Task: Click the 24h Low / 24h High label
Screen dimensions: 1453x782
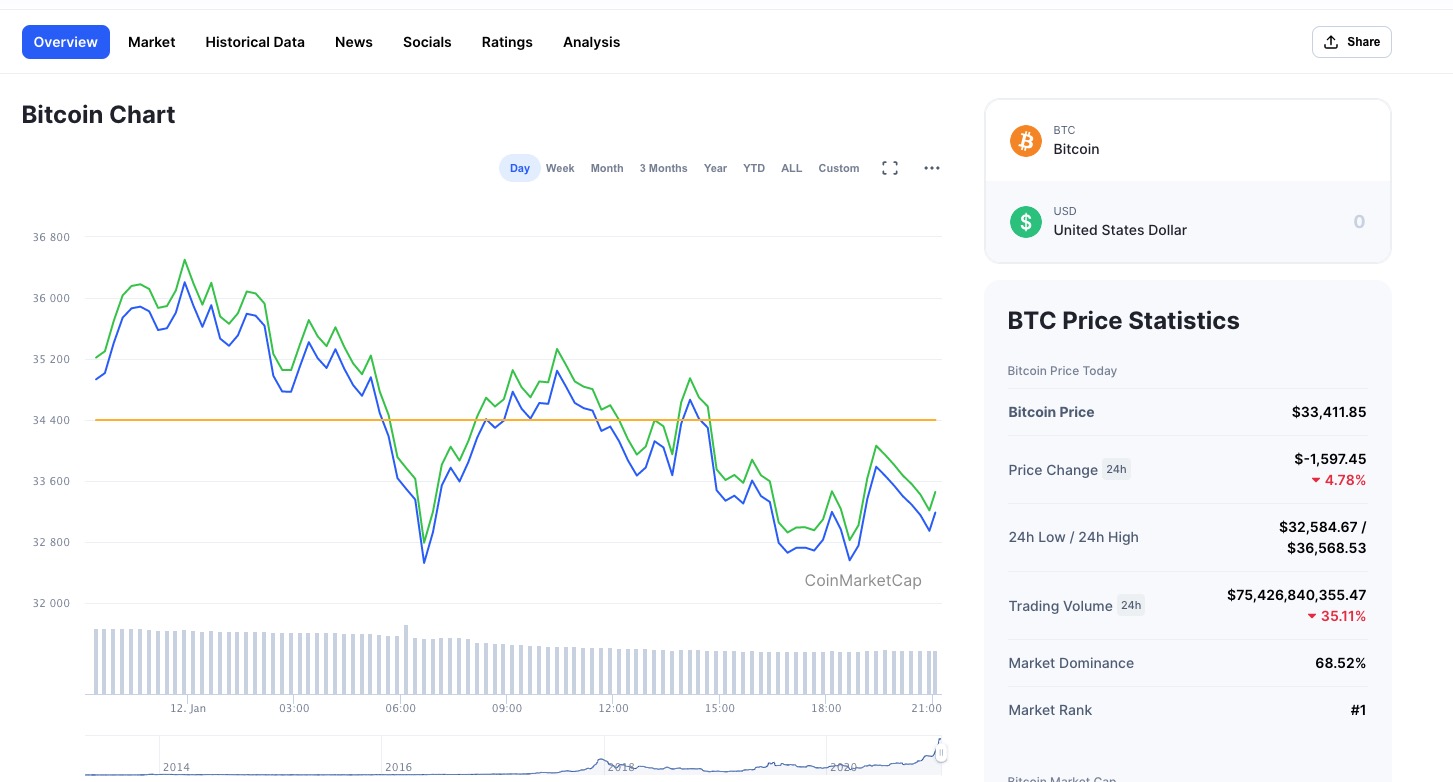Action: coord(1073,537)
